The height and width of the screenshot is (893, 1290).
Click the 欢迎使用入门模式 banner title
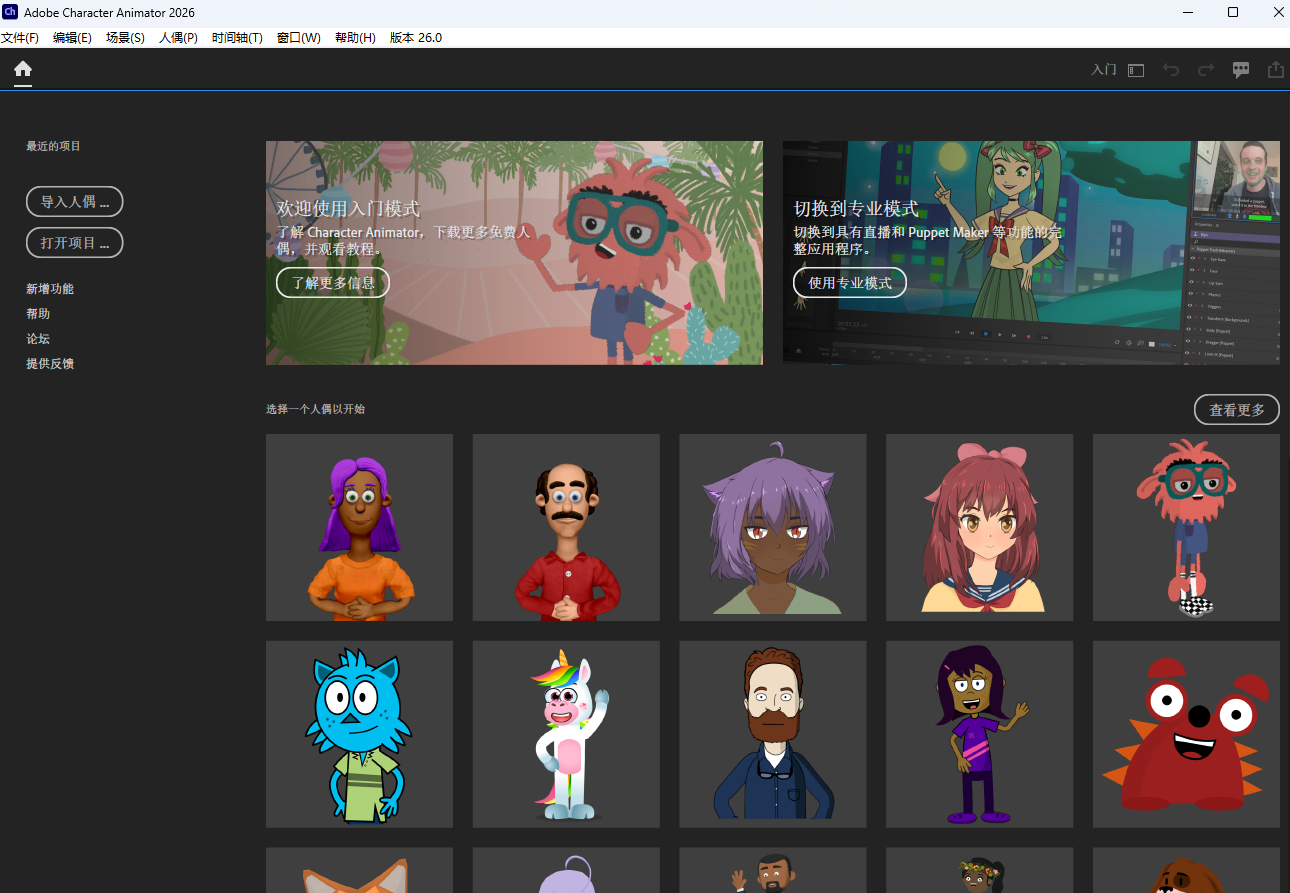[348, 209]
